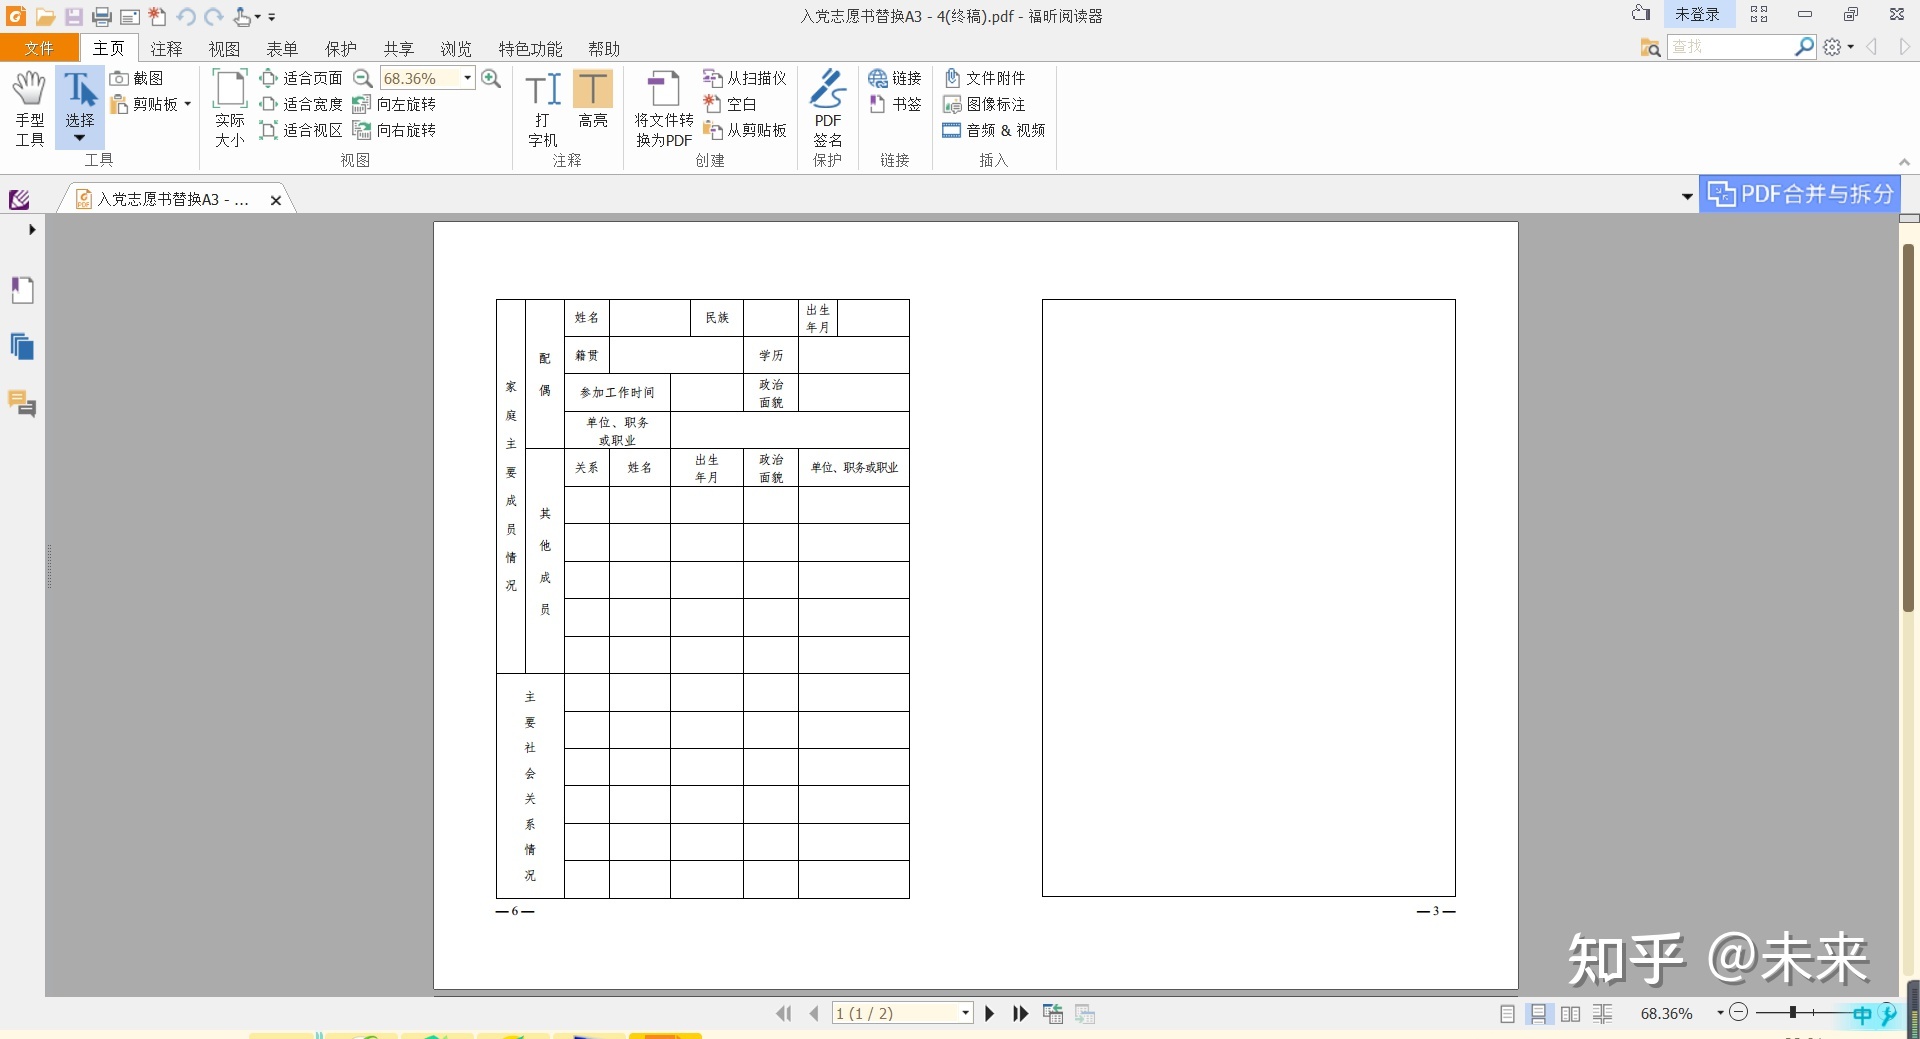The image size is (1920, 1039).
Task: Open the zoom percentage dropdown in ribbon
Action: tap(467, 78)
